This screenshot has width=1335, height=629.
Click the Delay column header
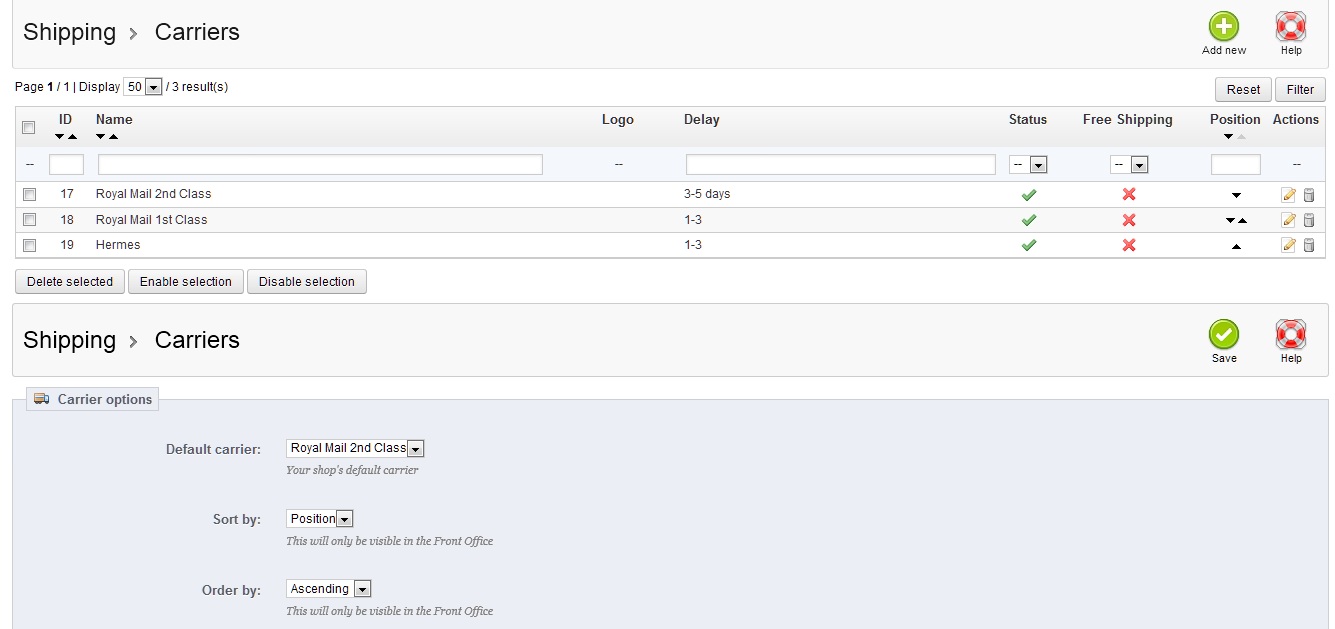point(702,119)
